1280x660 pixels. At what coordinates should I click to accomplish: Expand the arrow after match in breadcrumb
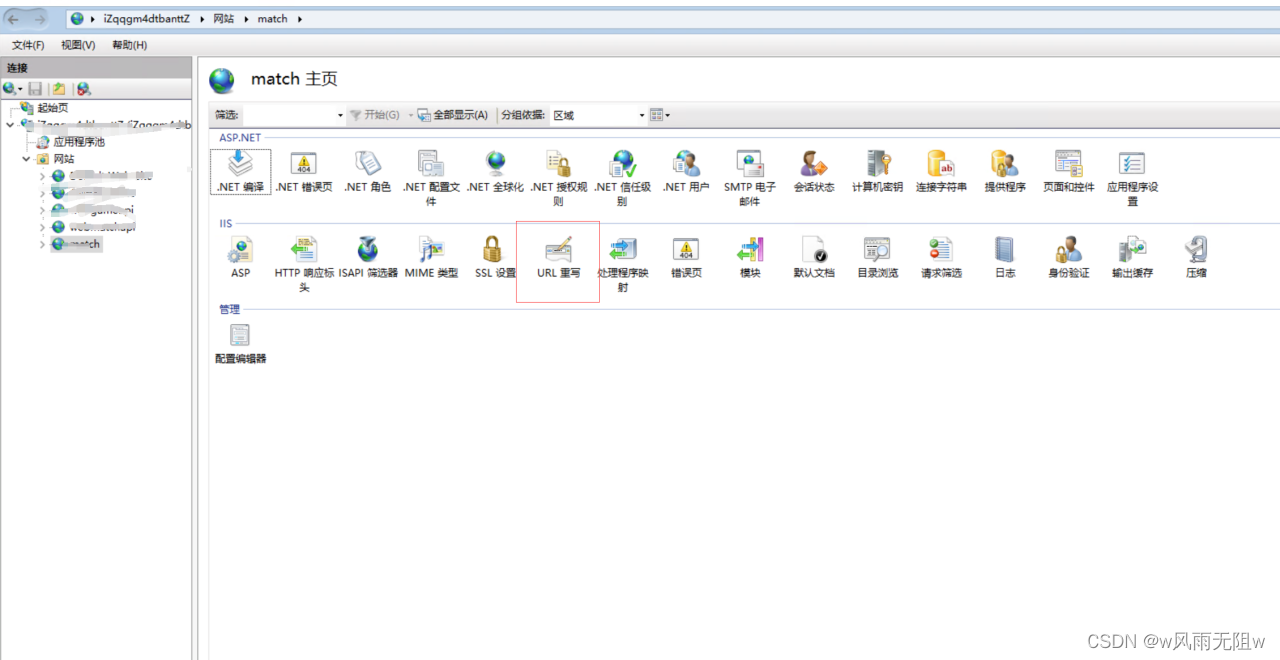[298, 19]
